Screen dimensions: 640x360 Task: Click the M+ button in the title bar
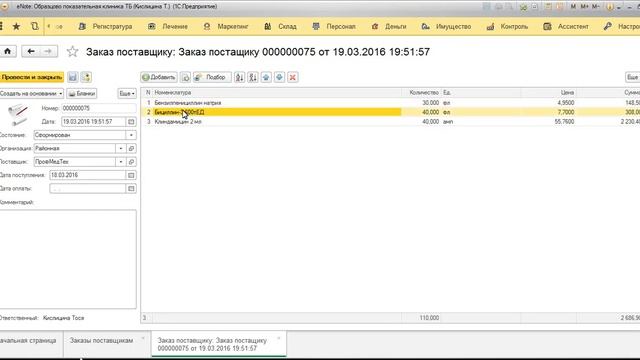584,7
